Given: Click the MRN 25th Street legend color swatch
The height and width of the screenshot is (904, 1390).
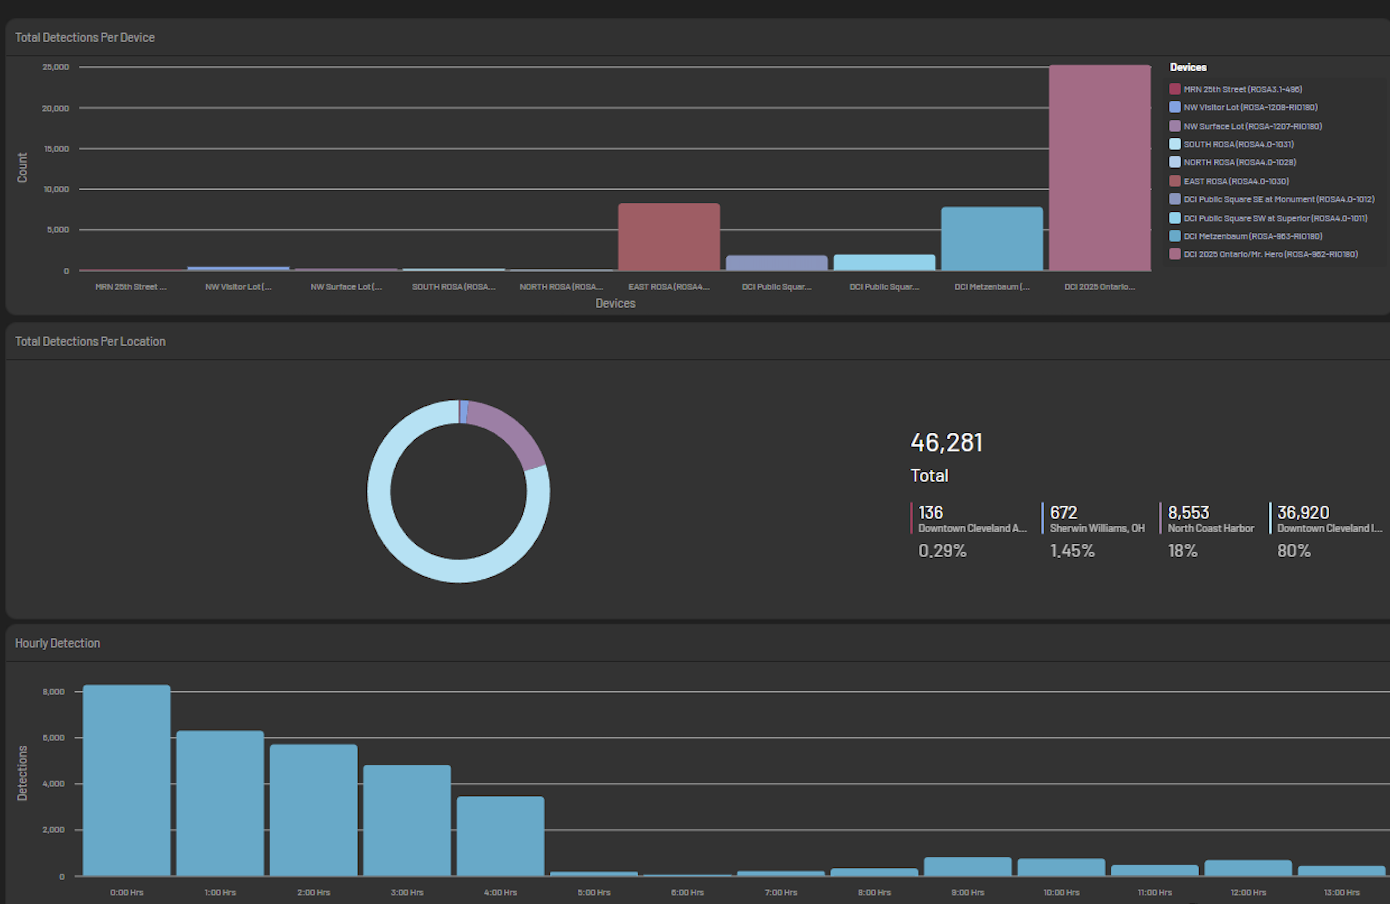Looking at the screenshot, I should [1175, 89].
